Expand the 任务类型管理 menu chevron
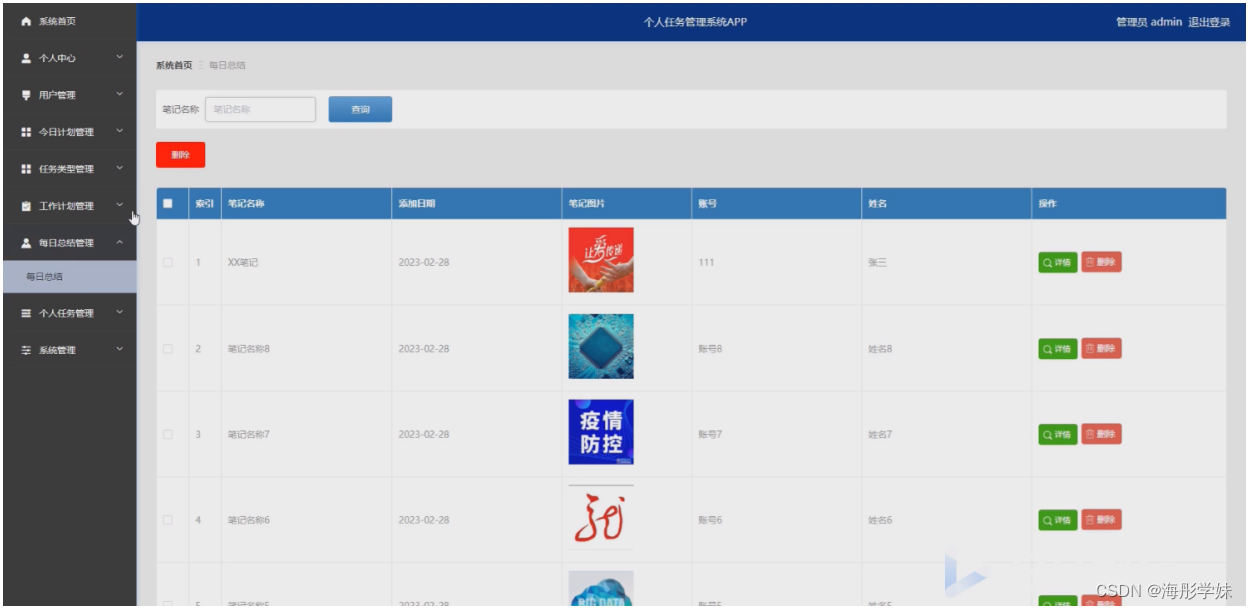Image resolution: width=1248 pixels, height=609 pixels. click(120, 168)
